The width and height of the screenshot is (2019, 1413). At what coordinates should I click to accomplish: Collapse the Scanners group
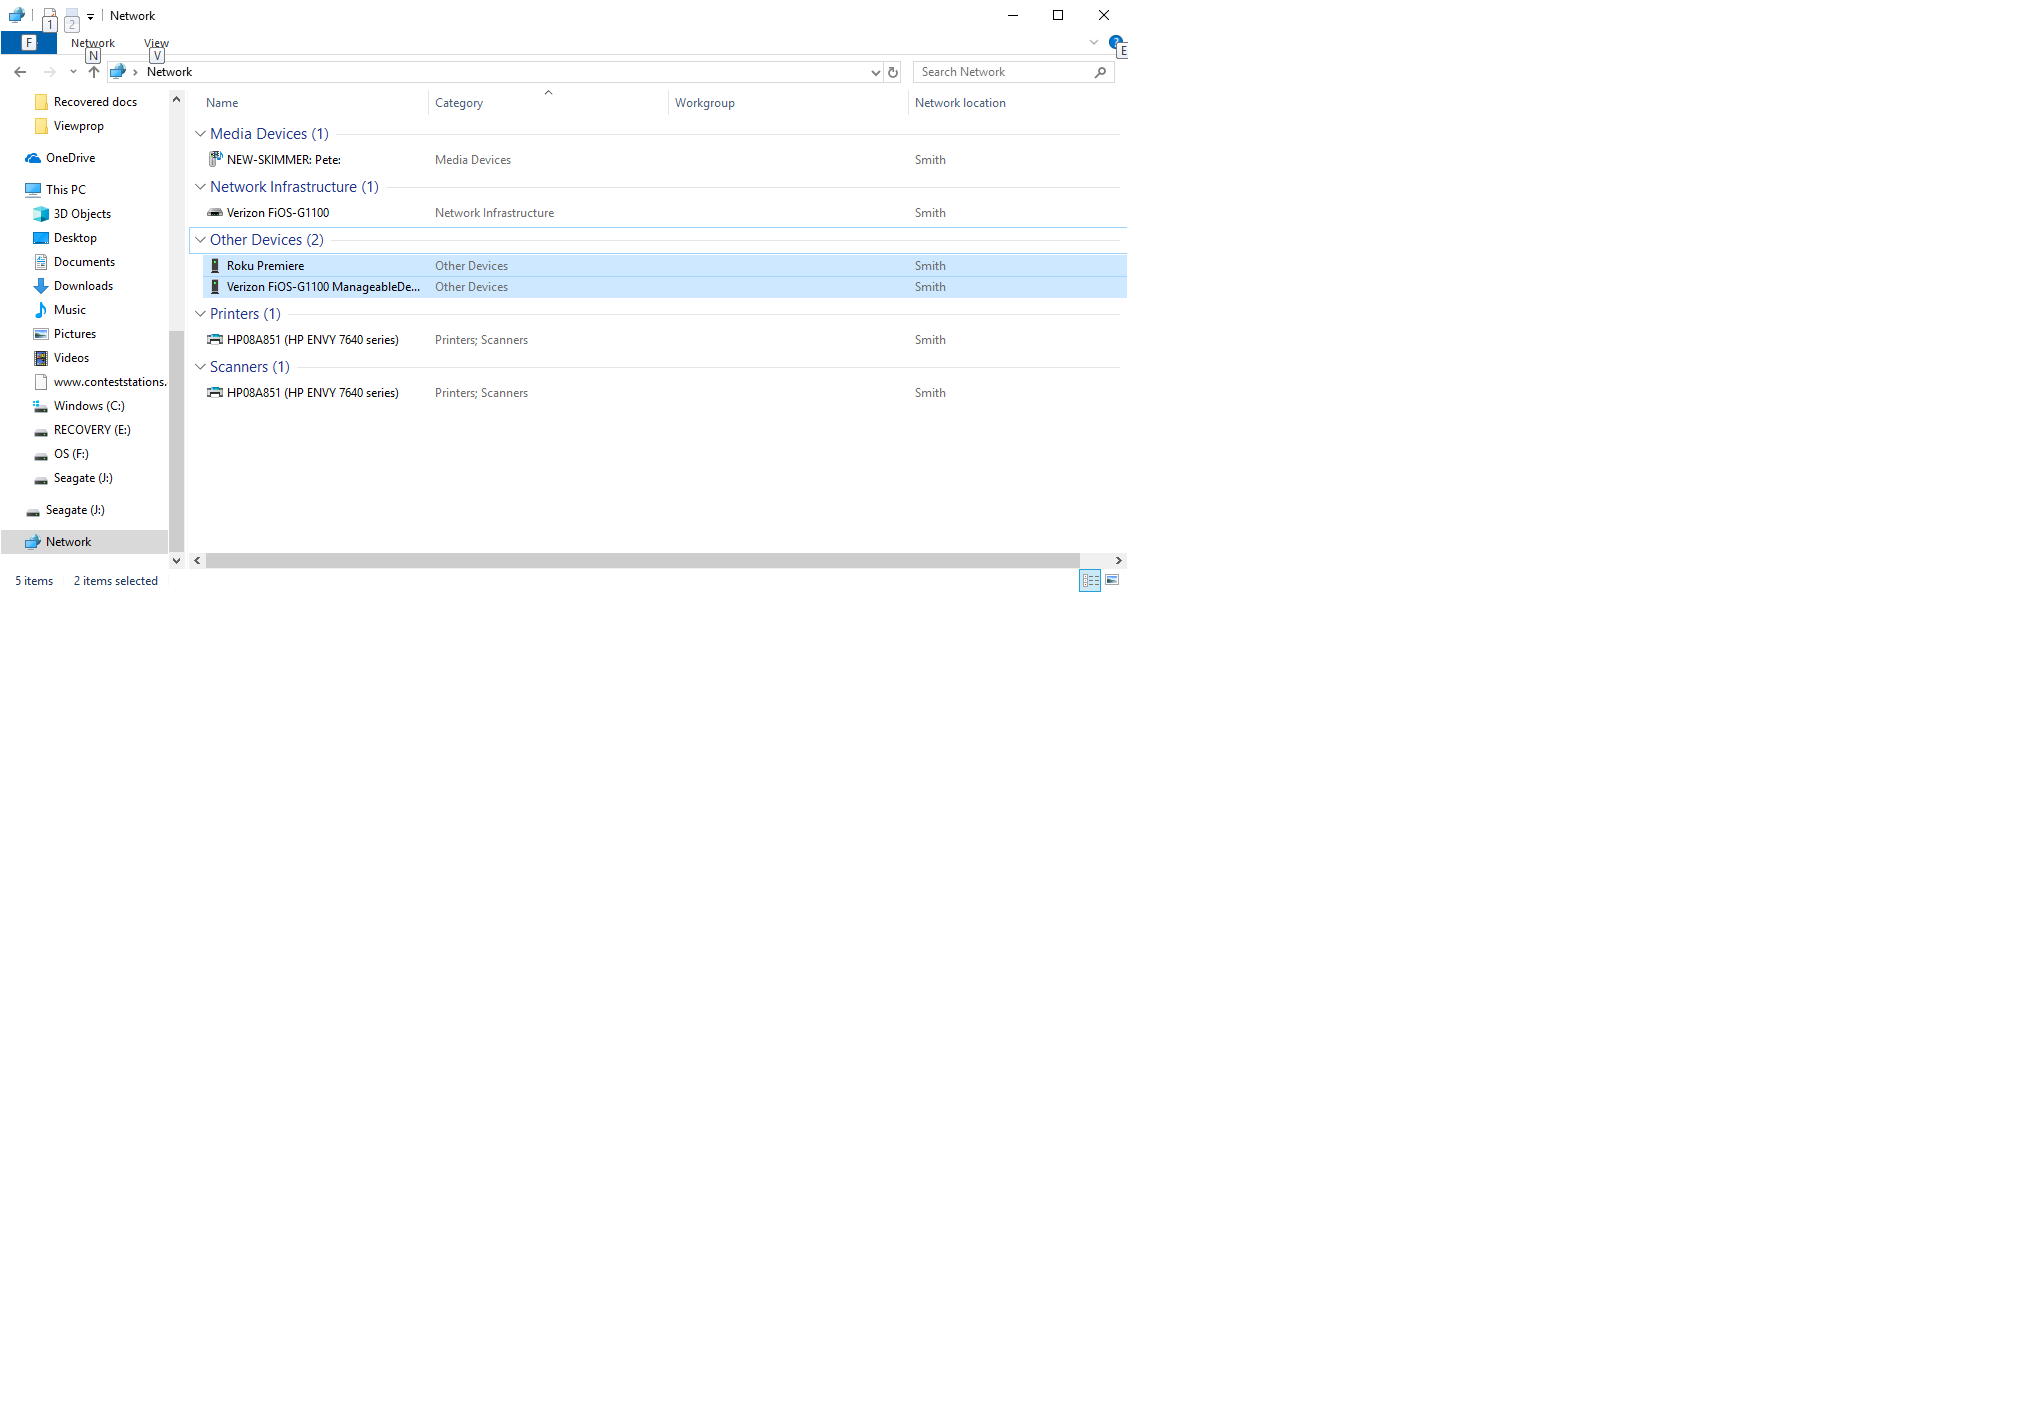coord(200,366)
